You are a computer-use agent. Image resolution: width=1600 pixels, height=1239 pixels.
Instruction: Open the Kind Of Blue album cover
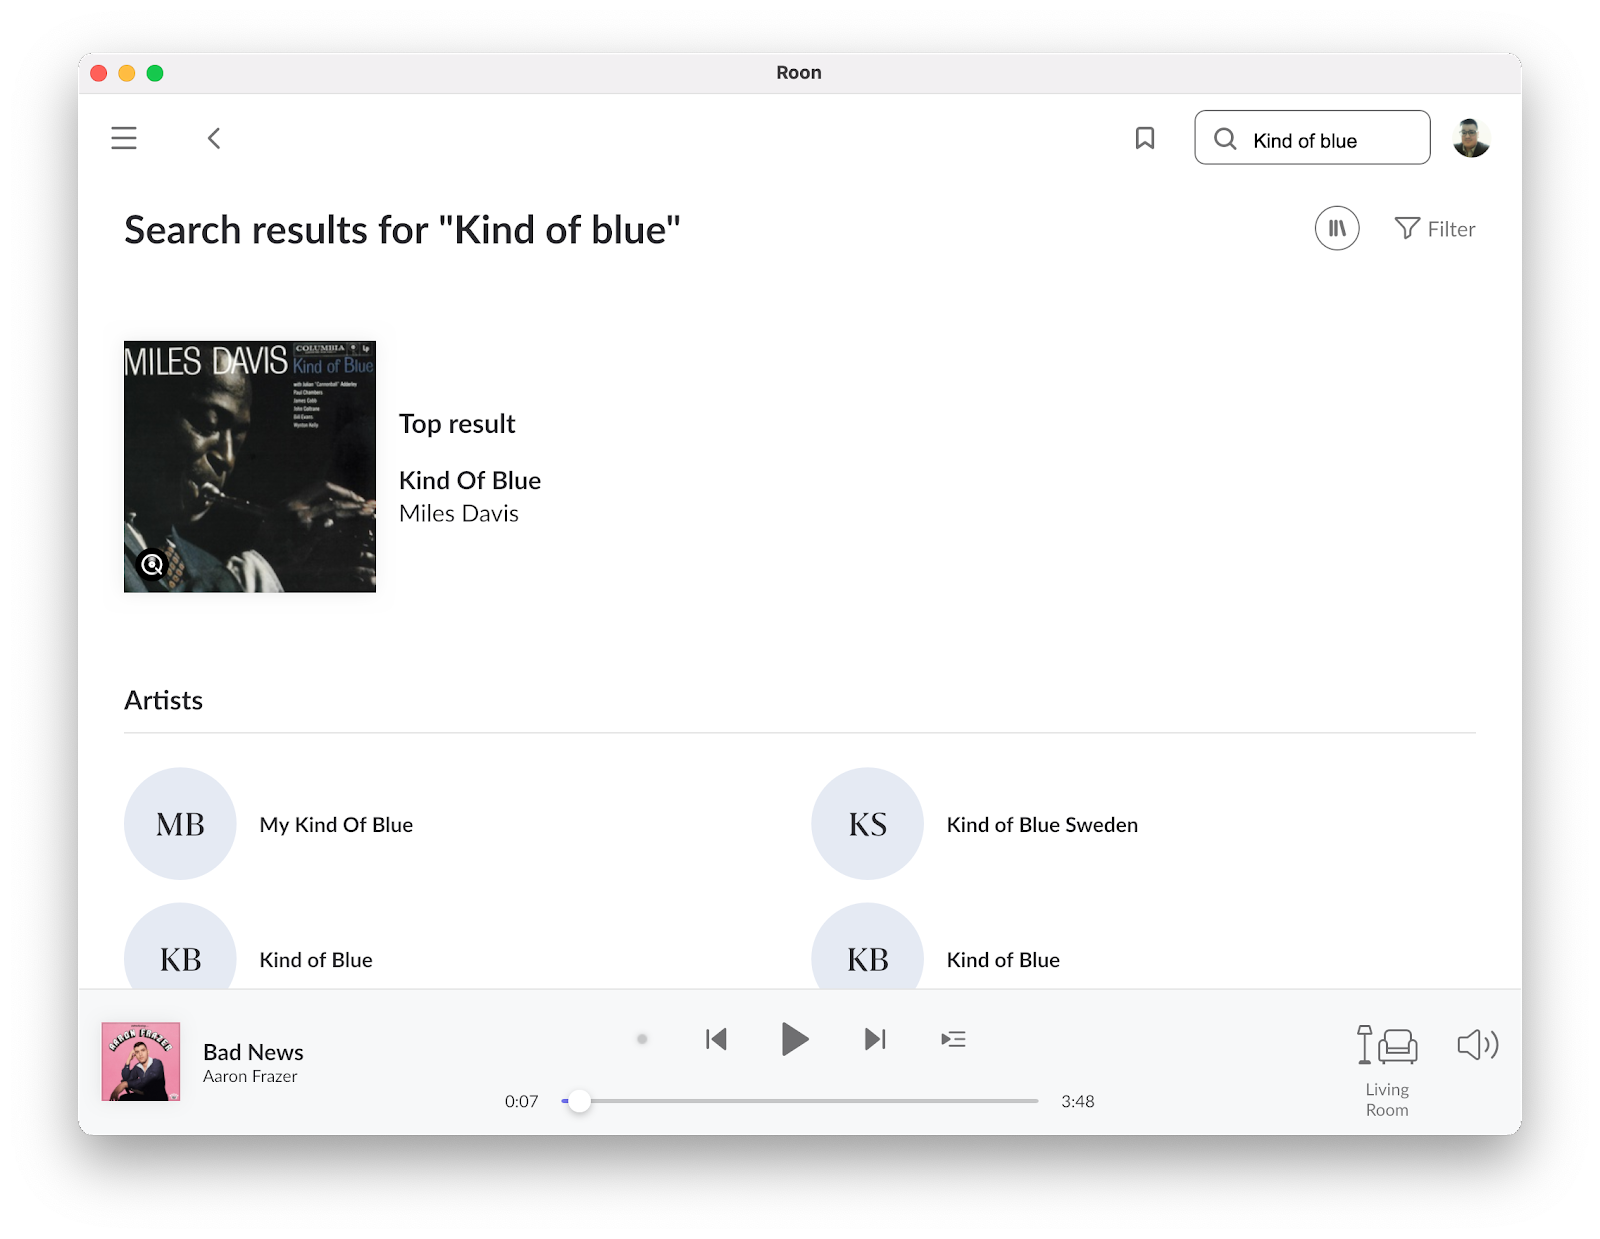tap(250, 467)
